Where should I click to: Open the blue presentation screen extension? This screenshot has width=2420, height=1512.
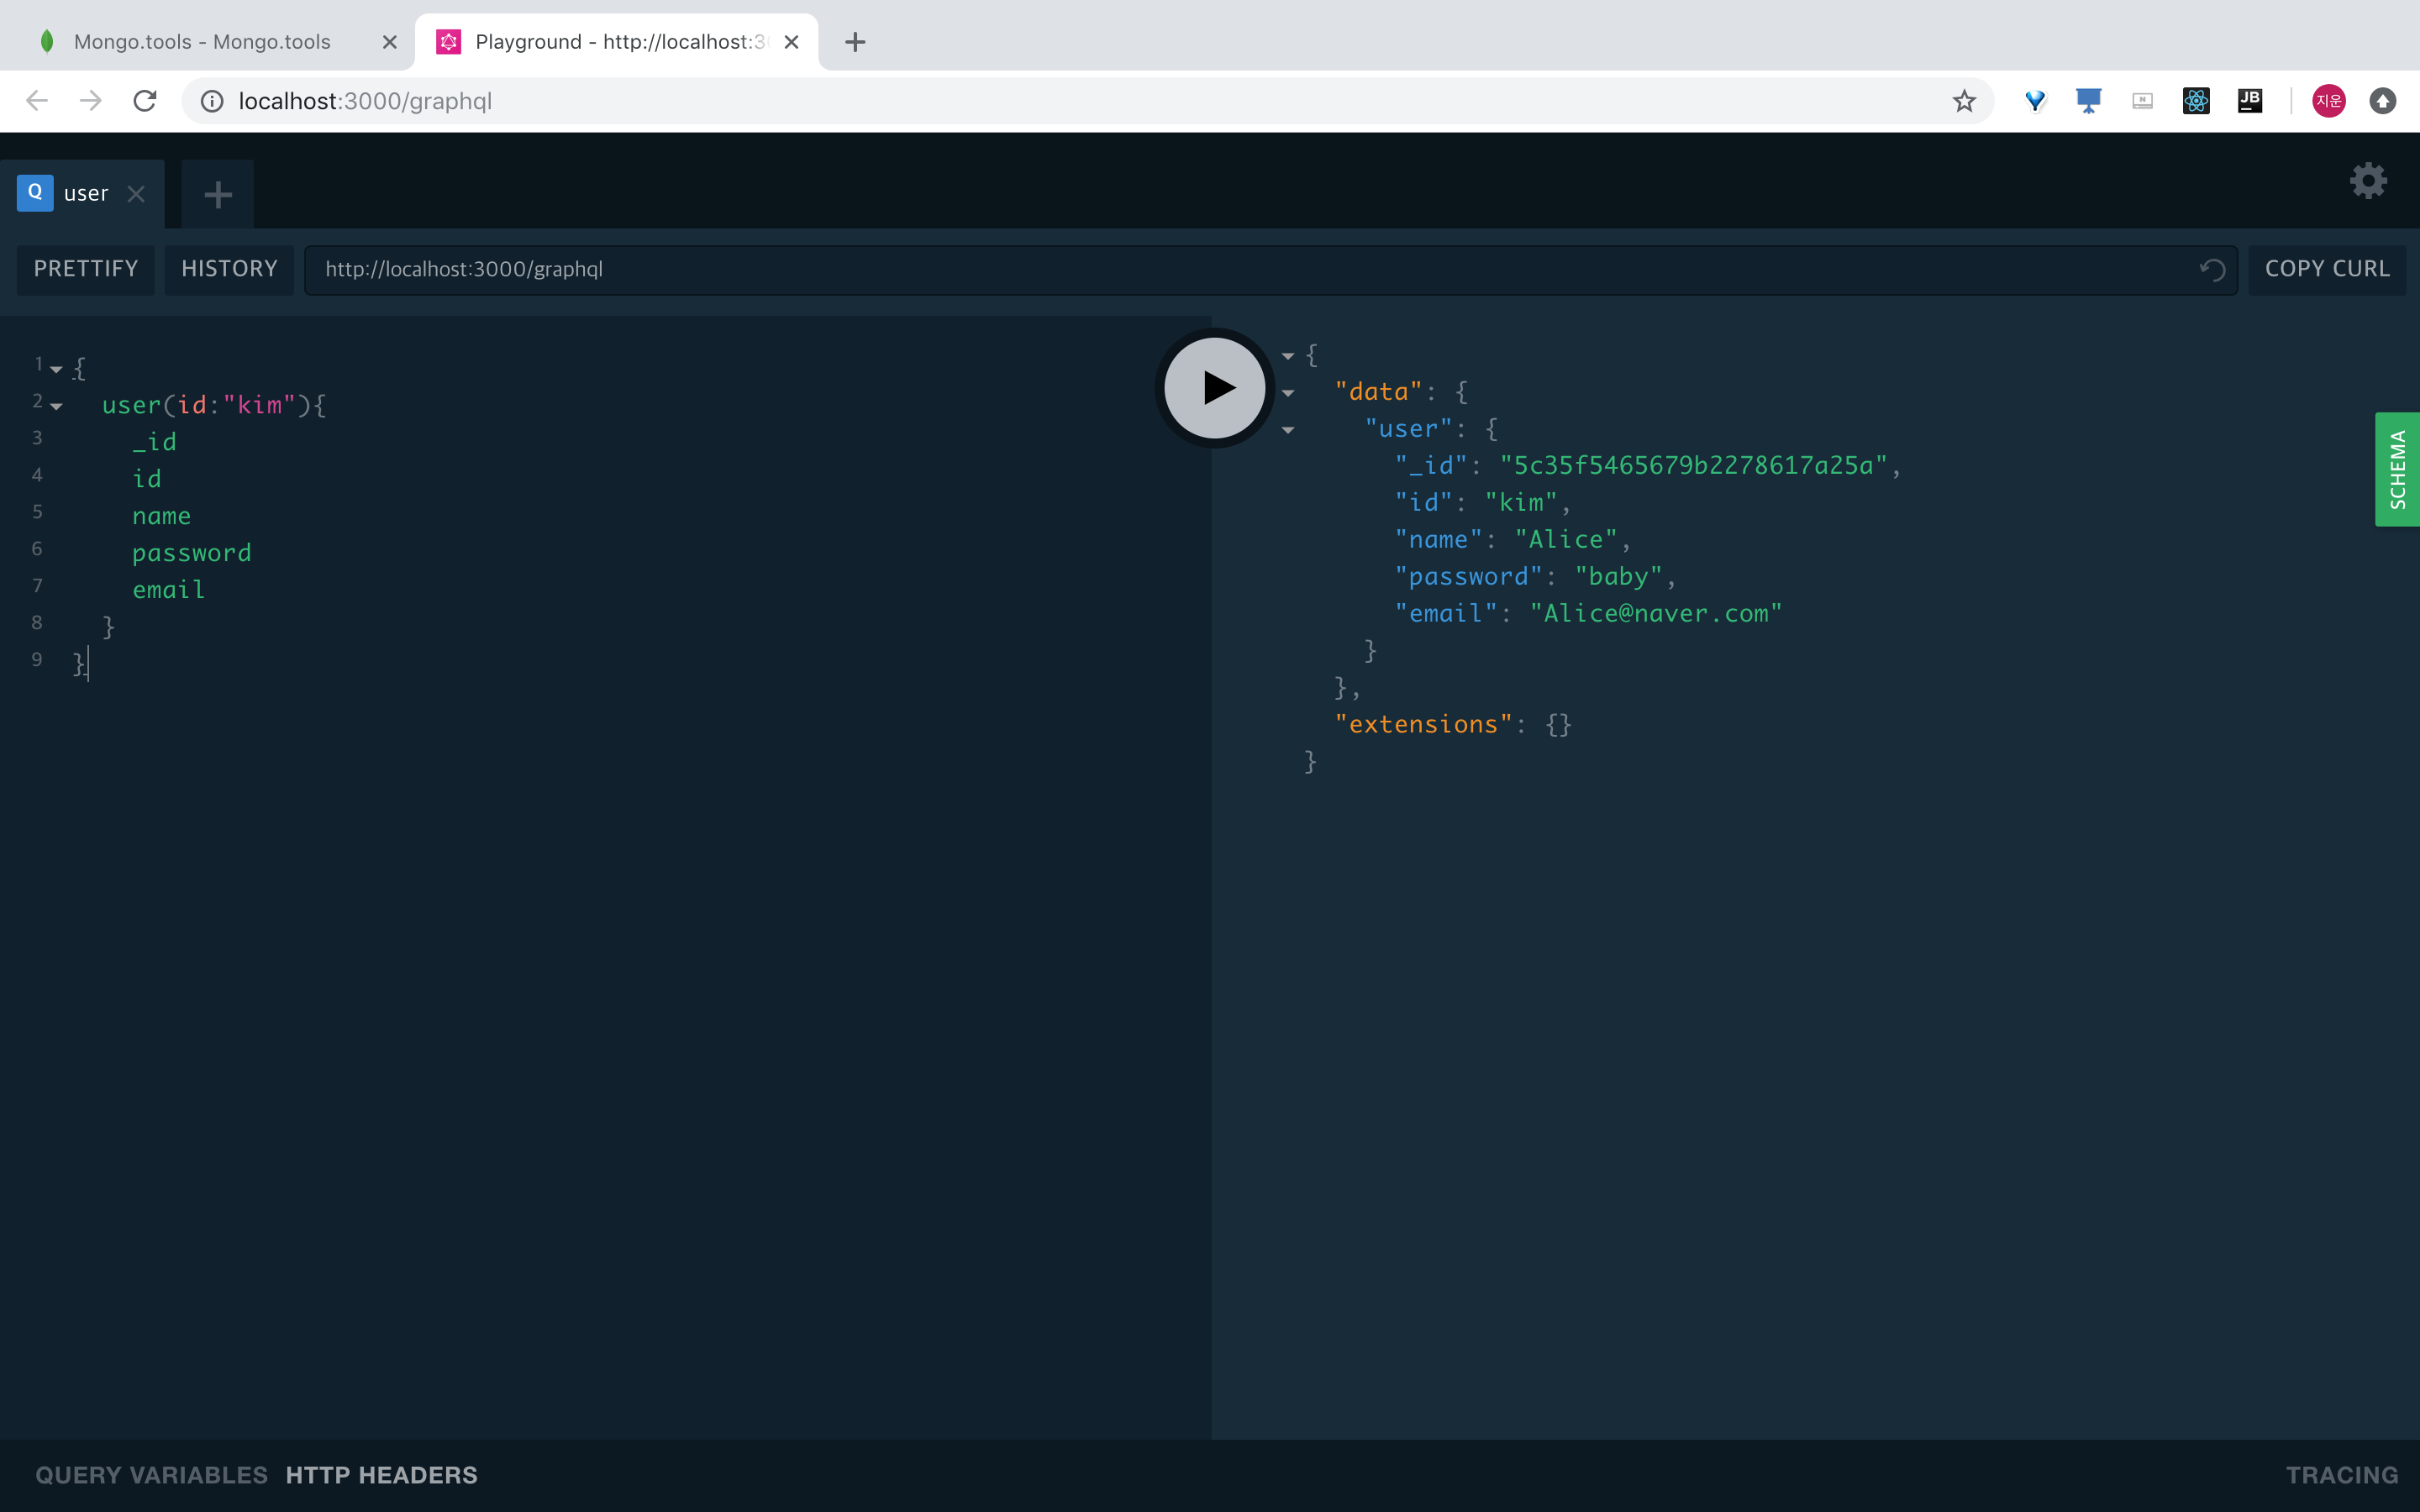coord(2088,101)
